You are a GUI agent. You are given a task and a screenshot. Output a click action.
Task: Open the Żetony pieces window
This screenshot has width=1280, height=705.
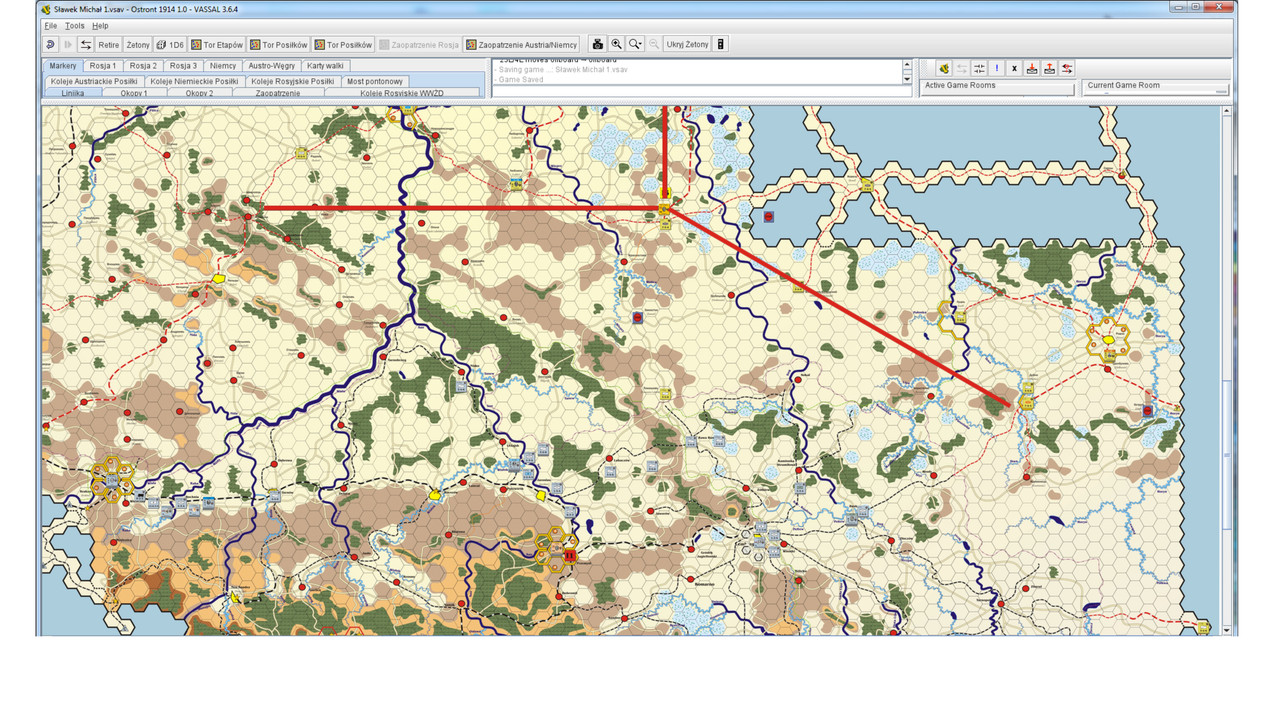[x=138, y=44]
